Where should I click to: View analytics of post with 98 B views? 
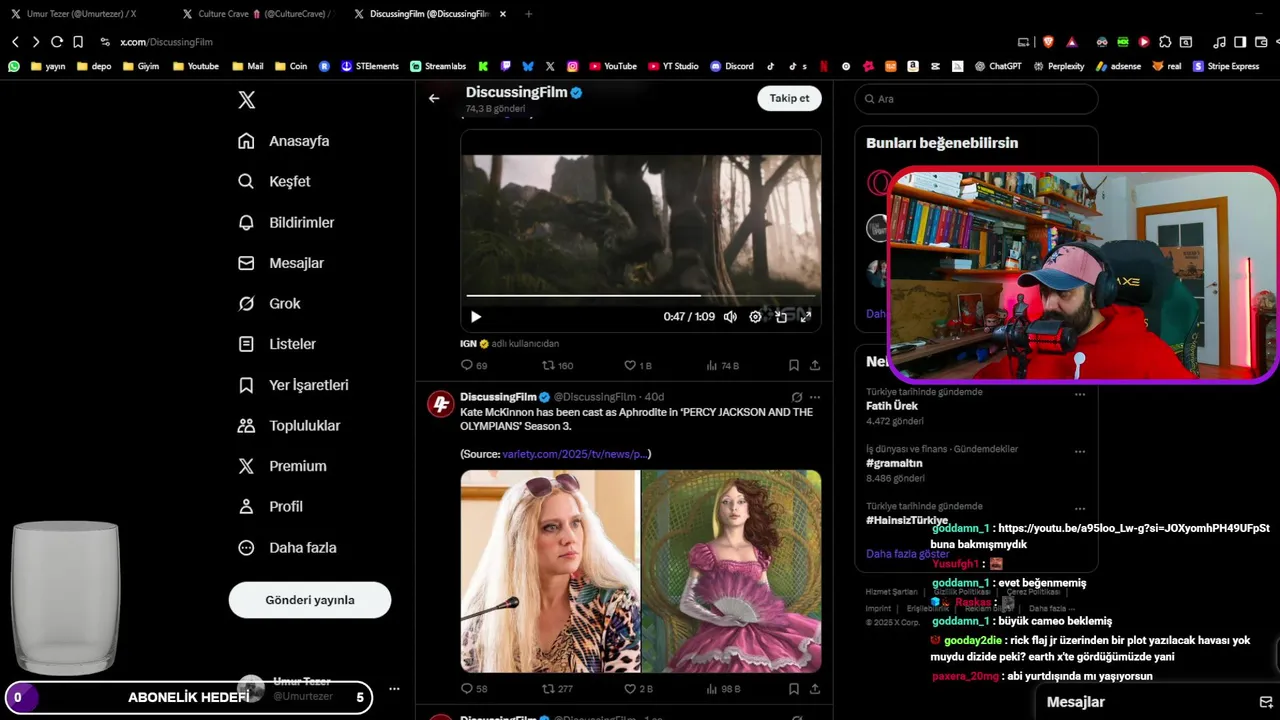pos(722,689)
